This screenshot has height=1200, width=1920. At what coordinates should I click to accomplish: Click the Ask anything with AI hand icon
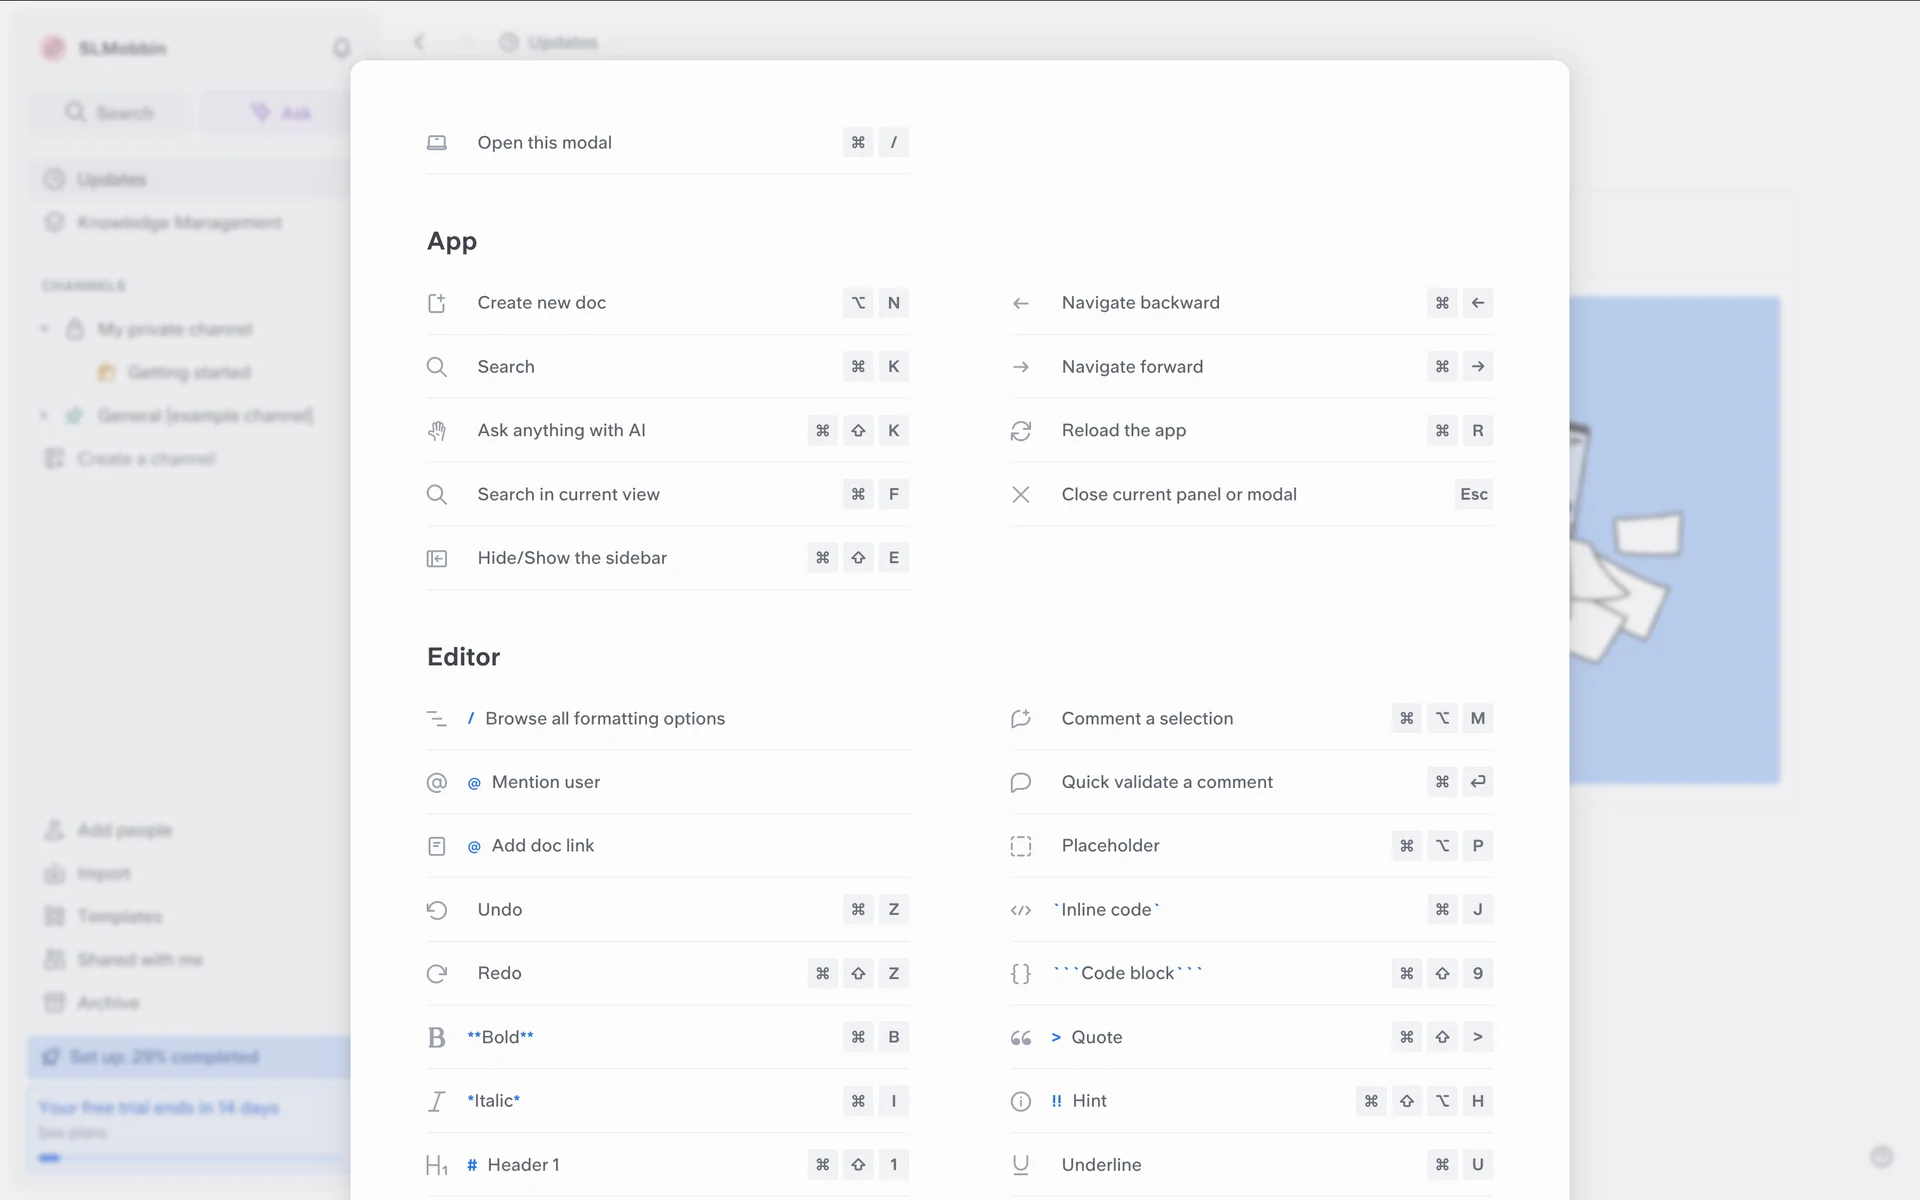coord(437,431)
